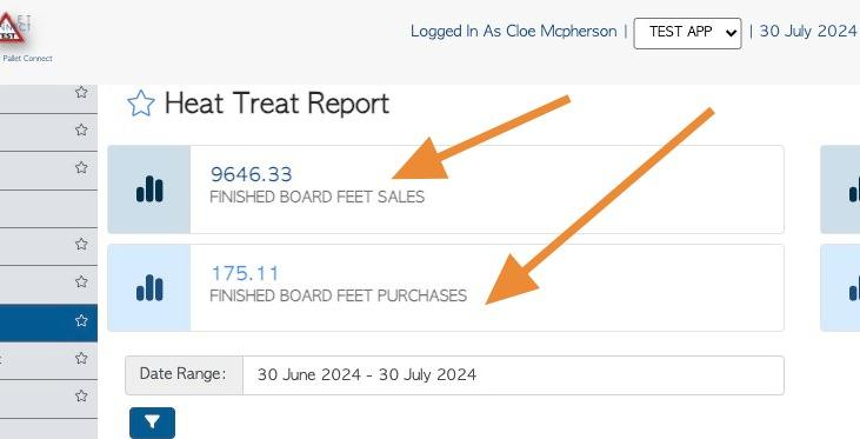Click the bar chart icon beside Board Feet Sales
Image resolution: width=860 pixels, height=439 pixels.
[149, 189]
